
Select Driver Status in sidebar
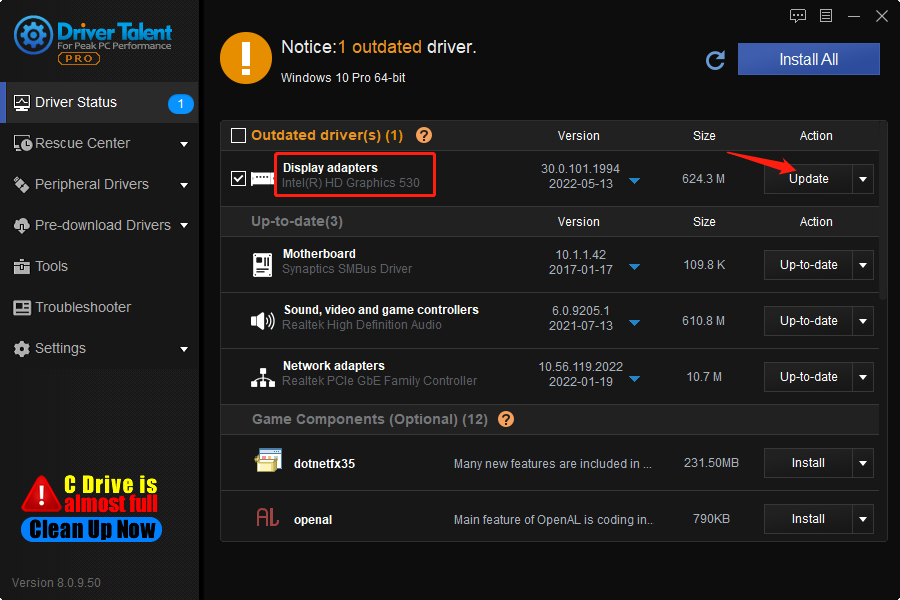pos(99,103)
